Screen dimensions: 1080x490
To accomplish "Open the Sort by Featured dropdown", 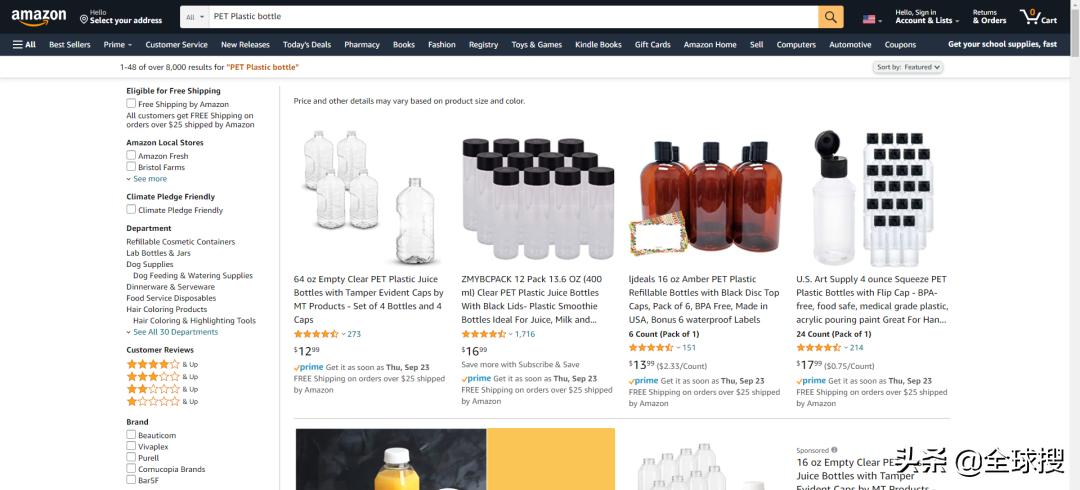I will click(x=907, y=67).
